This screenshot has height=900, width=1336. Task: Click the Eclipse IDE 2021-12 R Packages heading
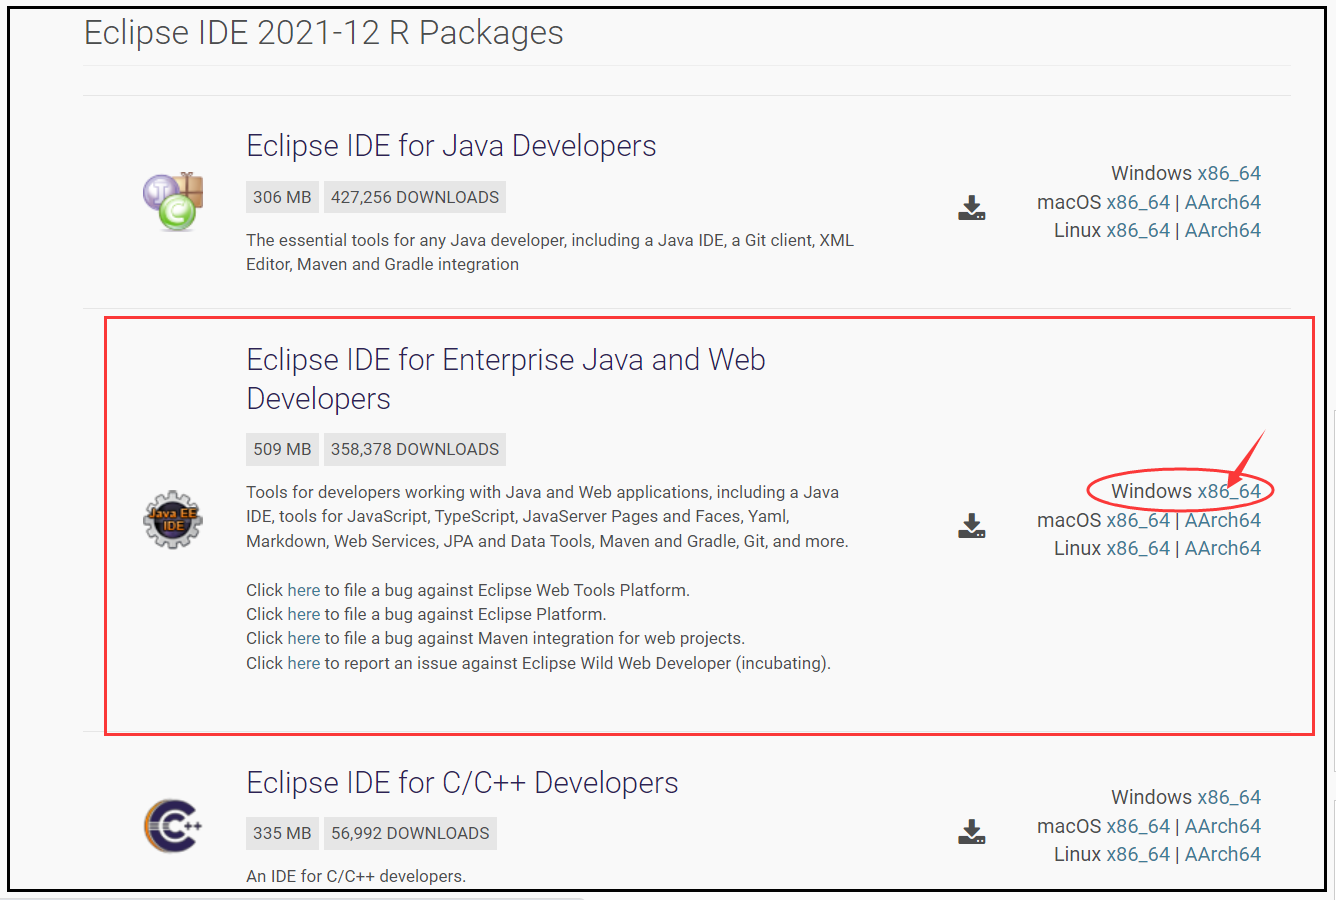tap(324, 33)
